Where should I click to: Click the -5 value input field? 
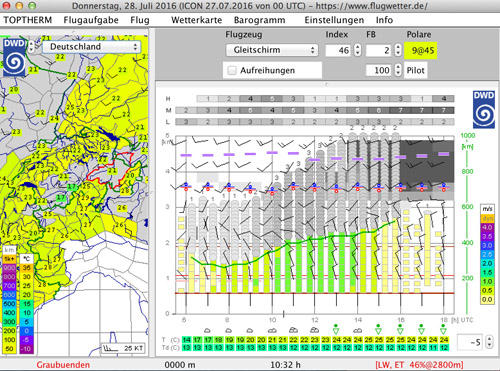(x=472, y=342)
